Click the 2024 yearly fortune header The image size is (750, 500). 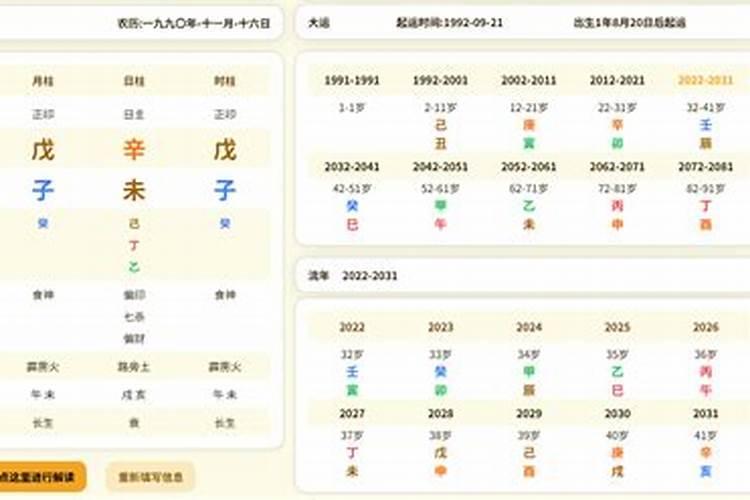(529, 327)
